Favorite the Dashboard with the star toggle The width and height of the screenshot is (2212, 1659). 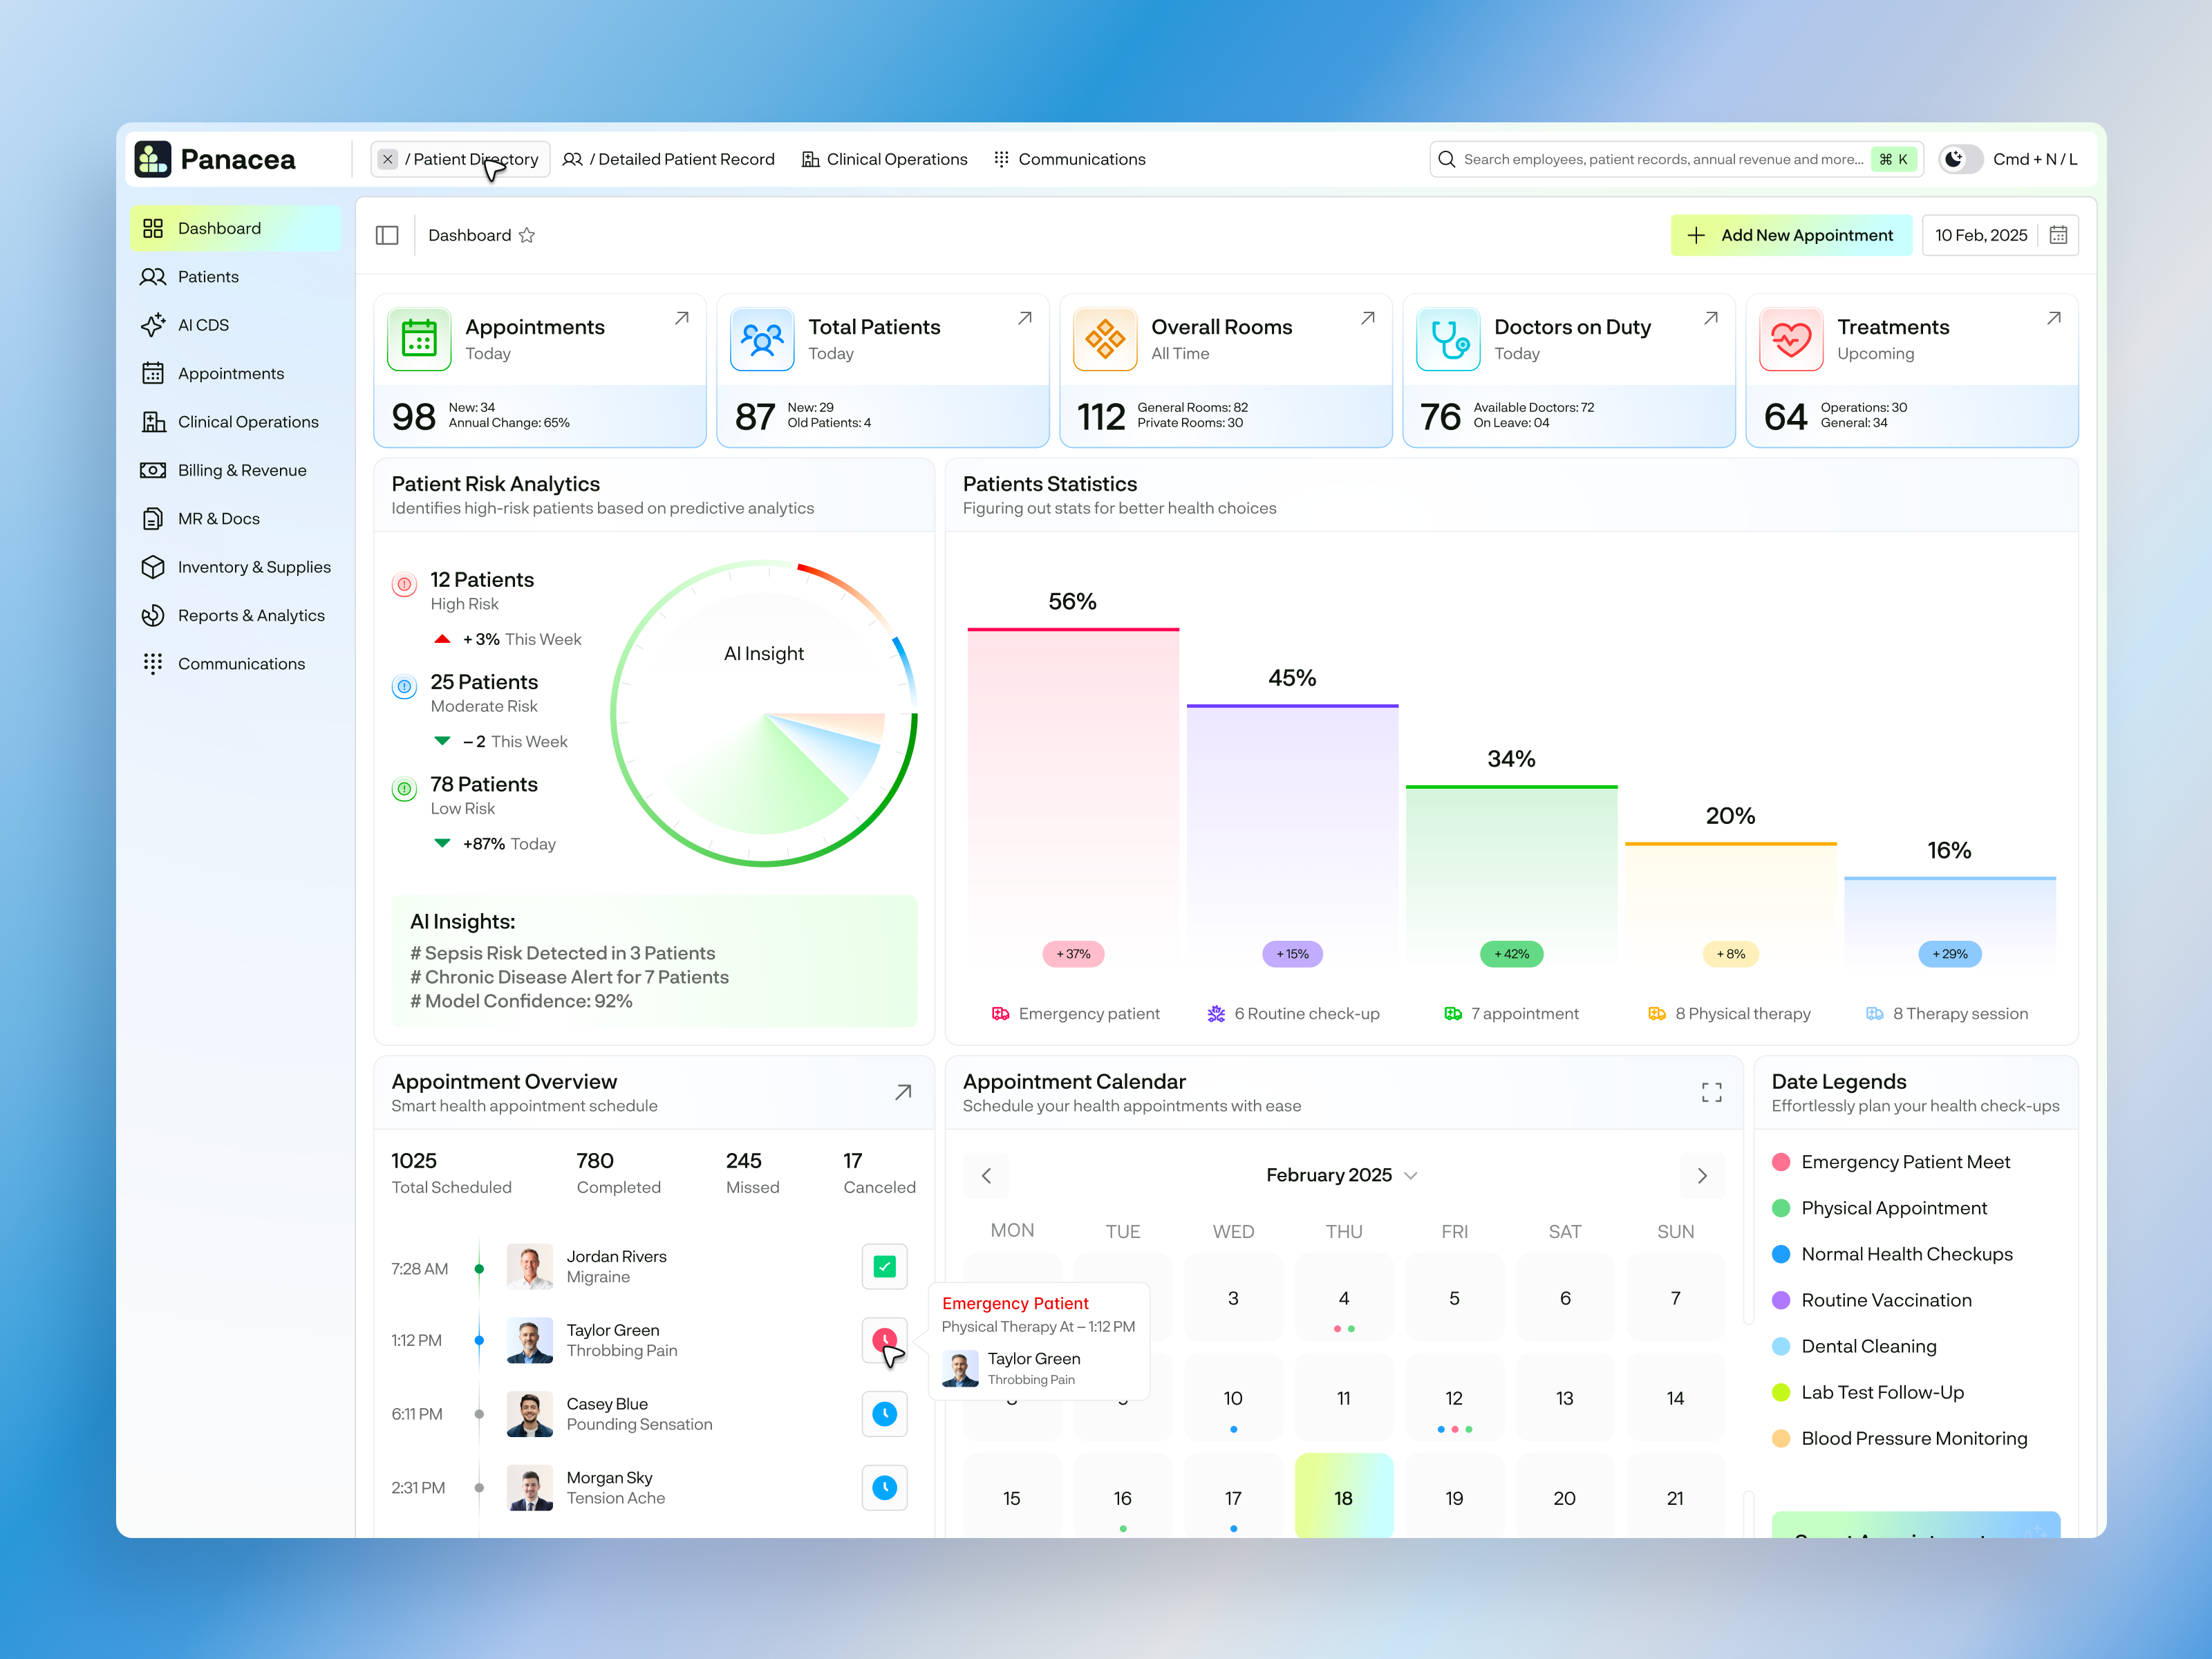point(528,235)
